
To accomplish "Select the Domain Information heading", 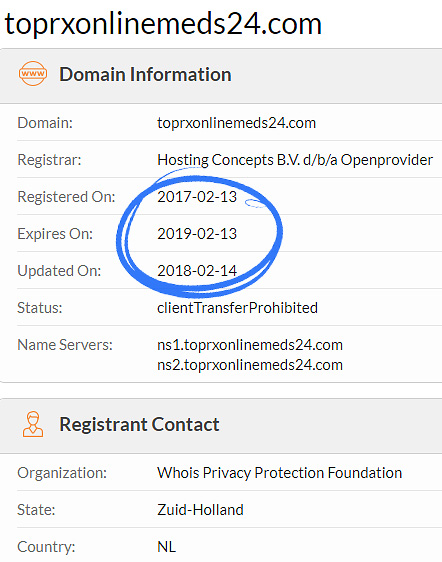I will coord(145,74).
